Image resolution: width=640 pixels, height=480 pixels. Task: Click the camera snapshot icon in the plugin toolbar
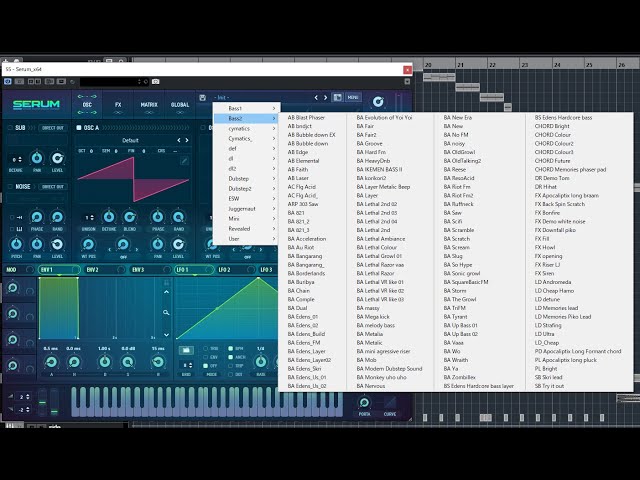pyautogui.click(x=156, y=82)
